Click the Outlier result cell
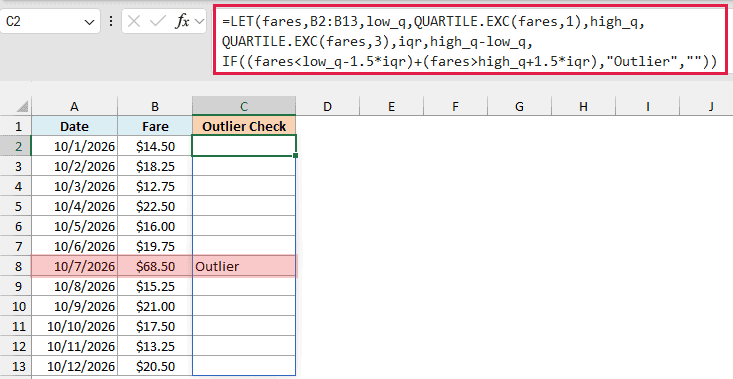The height and width of the screenshot is (379, 733). 244,266
